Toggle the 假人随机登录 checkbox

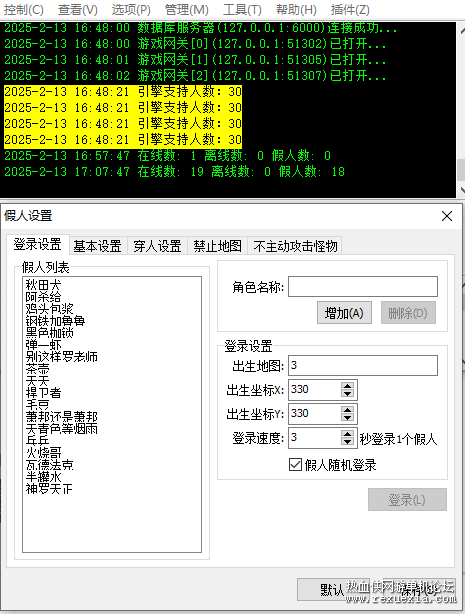click(295, 465)
